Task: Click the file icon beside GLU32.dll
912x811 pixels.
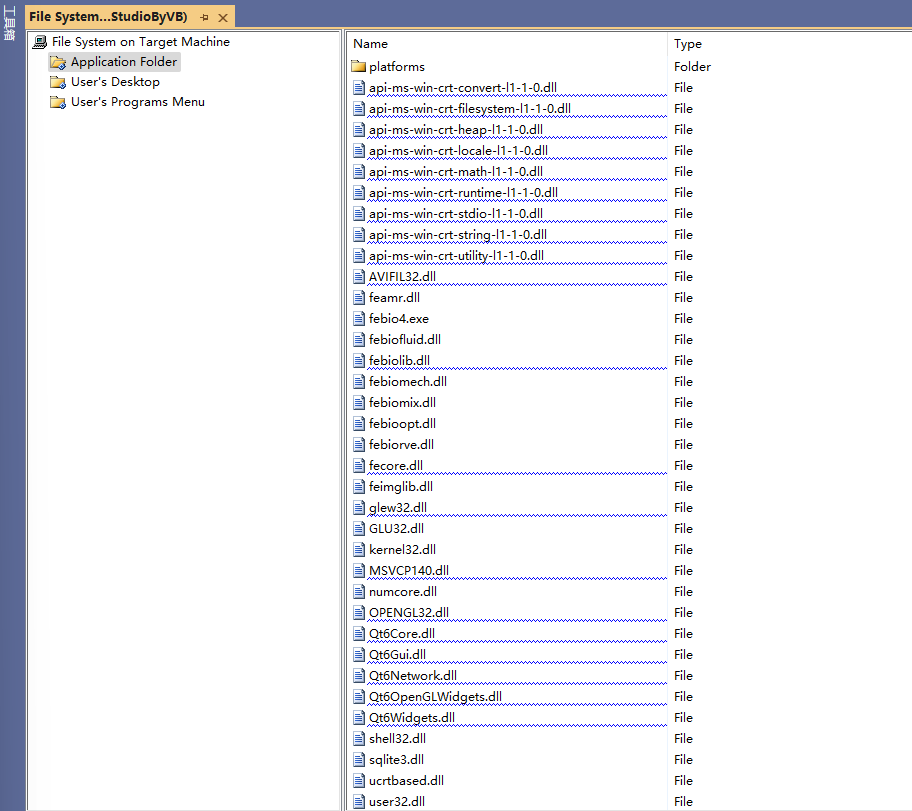Action: point(359,529)
